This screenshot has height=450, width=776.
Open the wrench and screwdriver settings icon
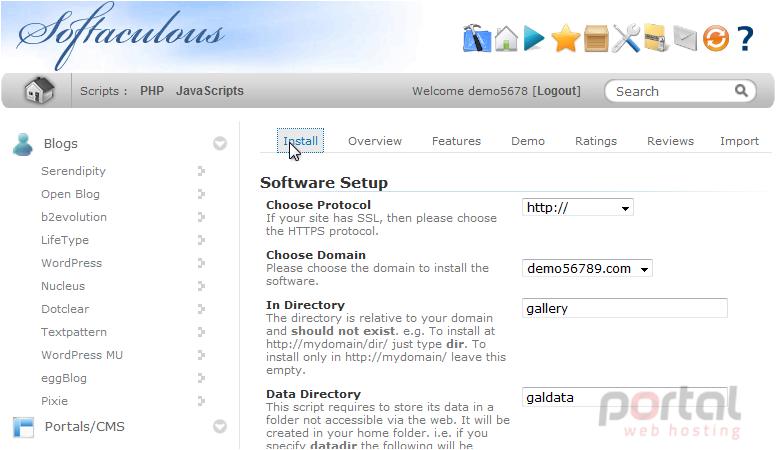coord(626,38)
